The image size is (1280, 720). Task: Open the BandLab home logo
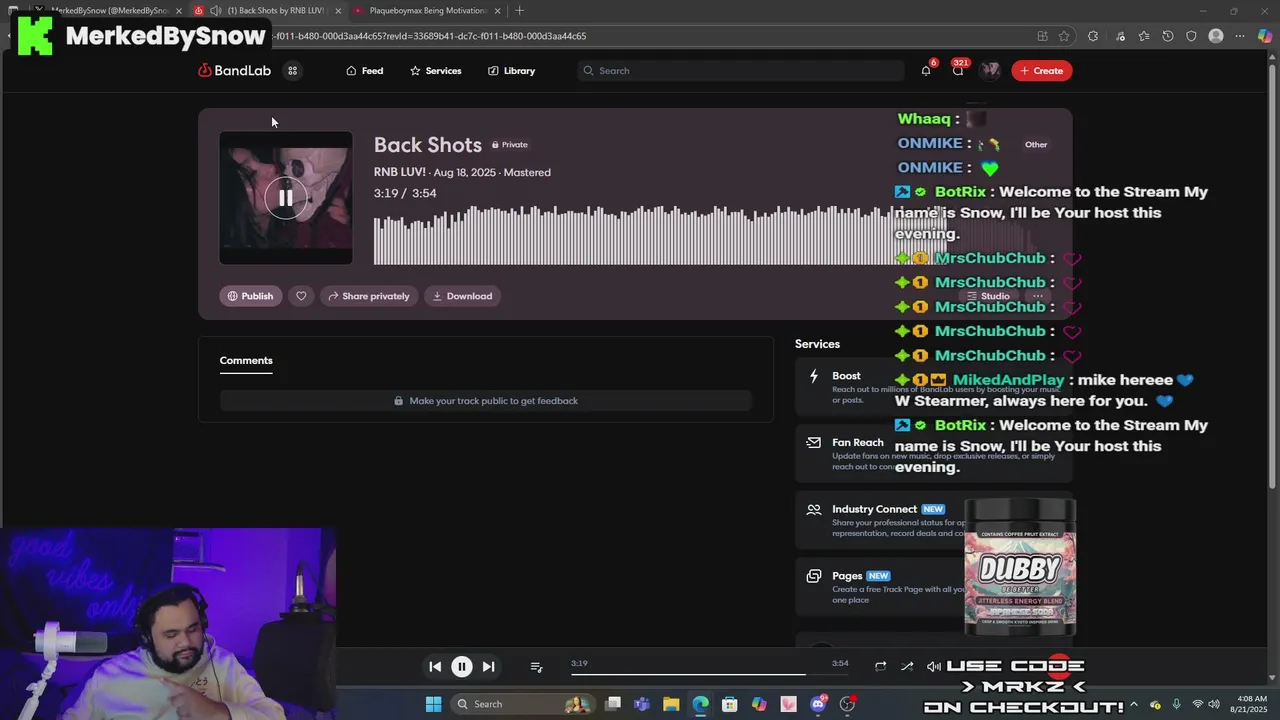(x=234, y=71)
